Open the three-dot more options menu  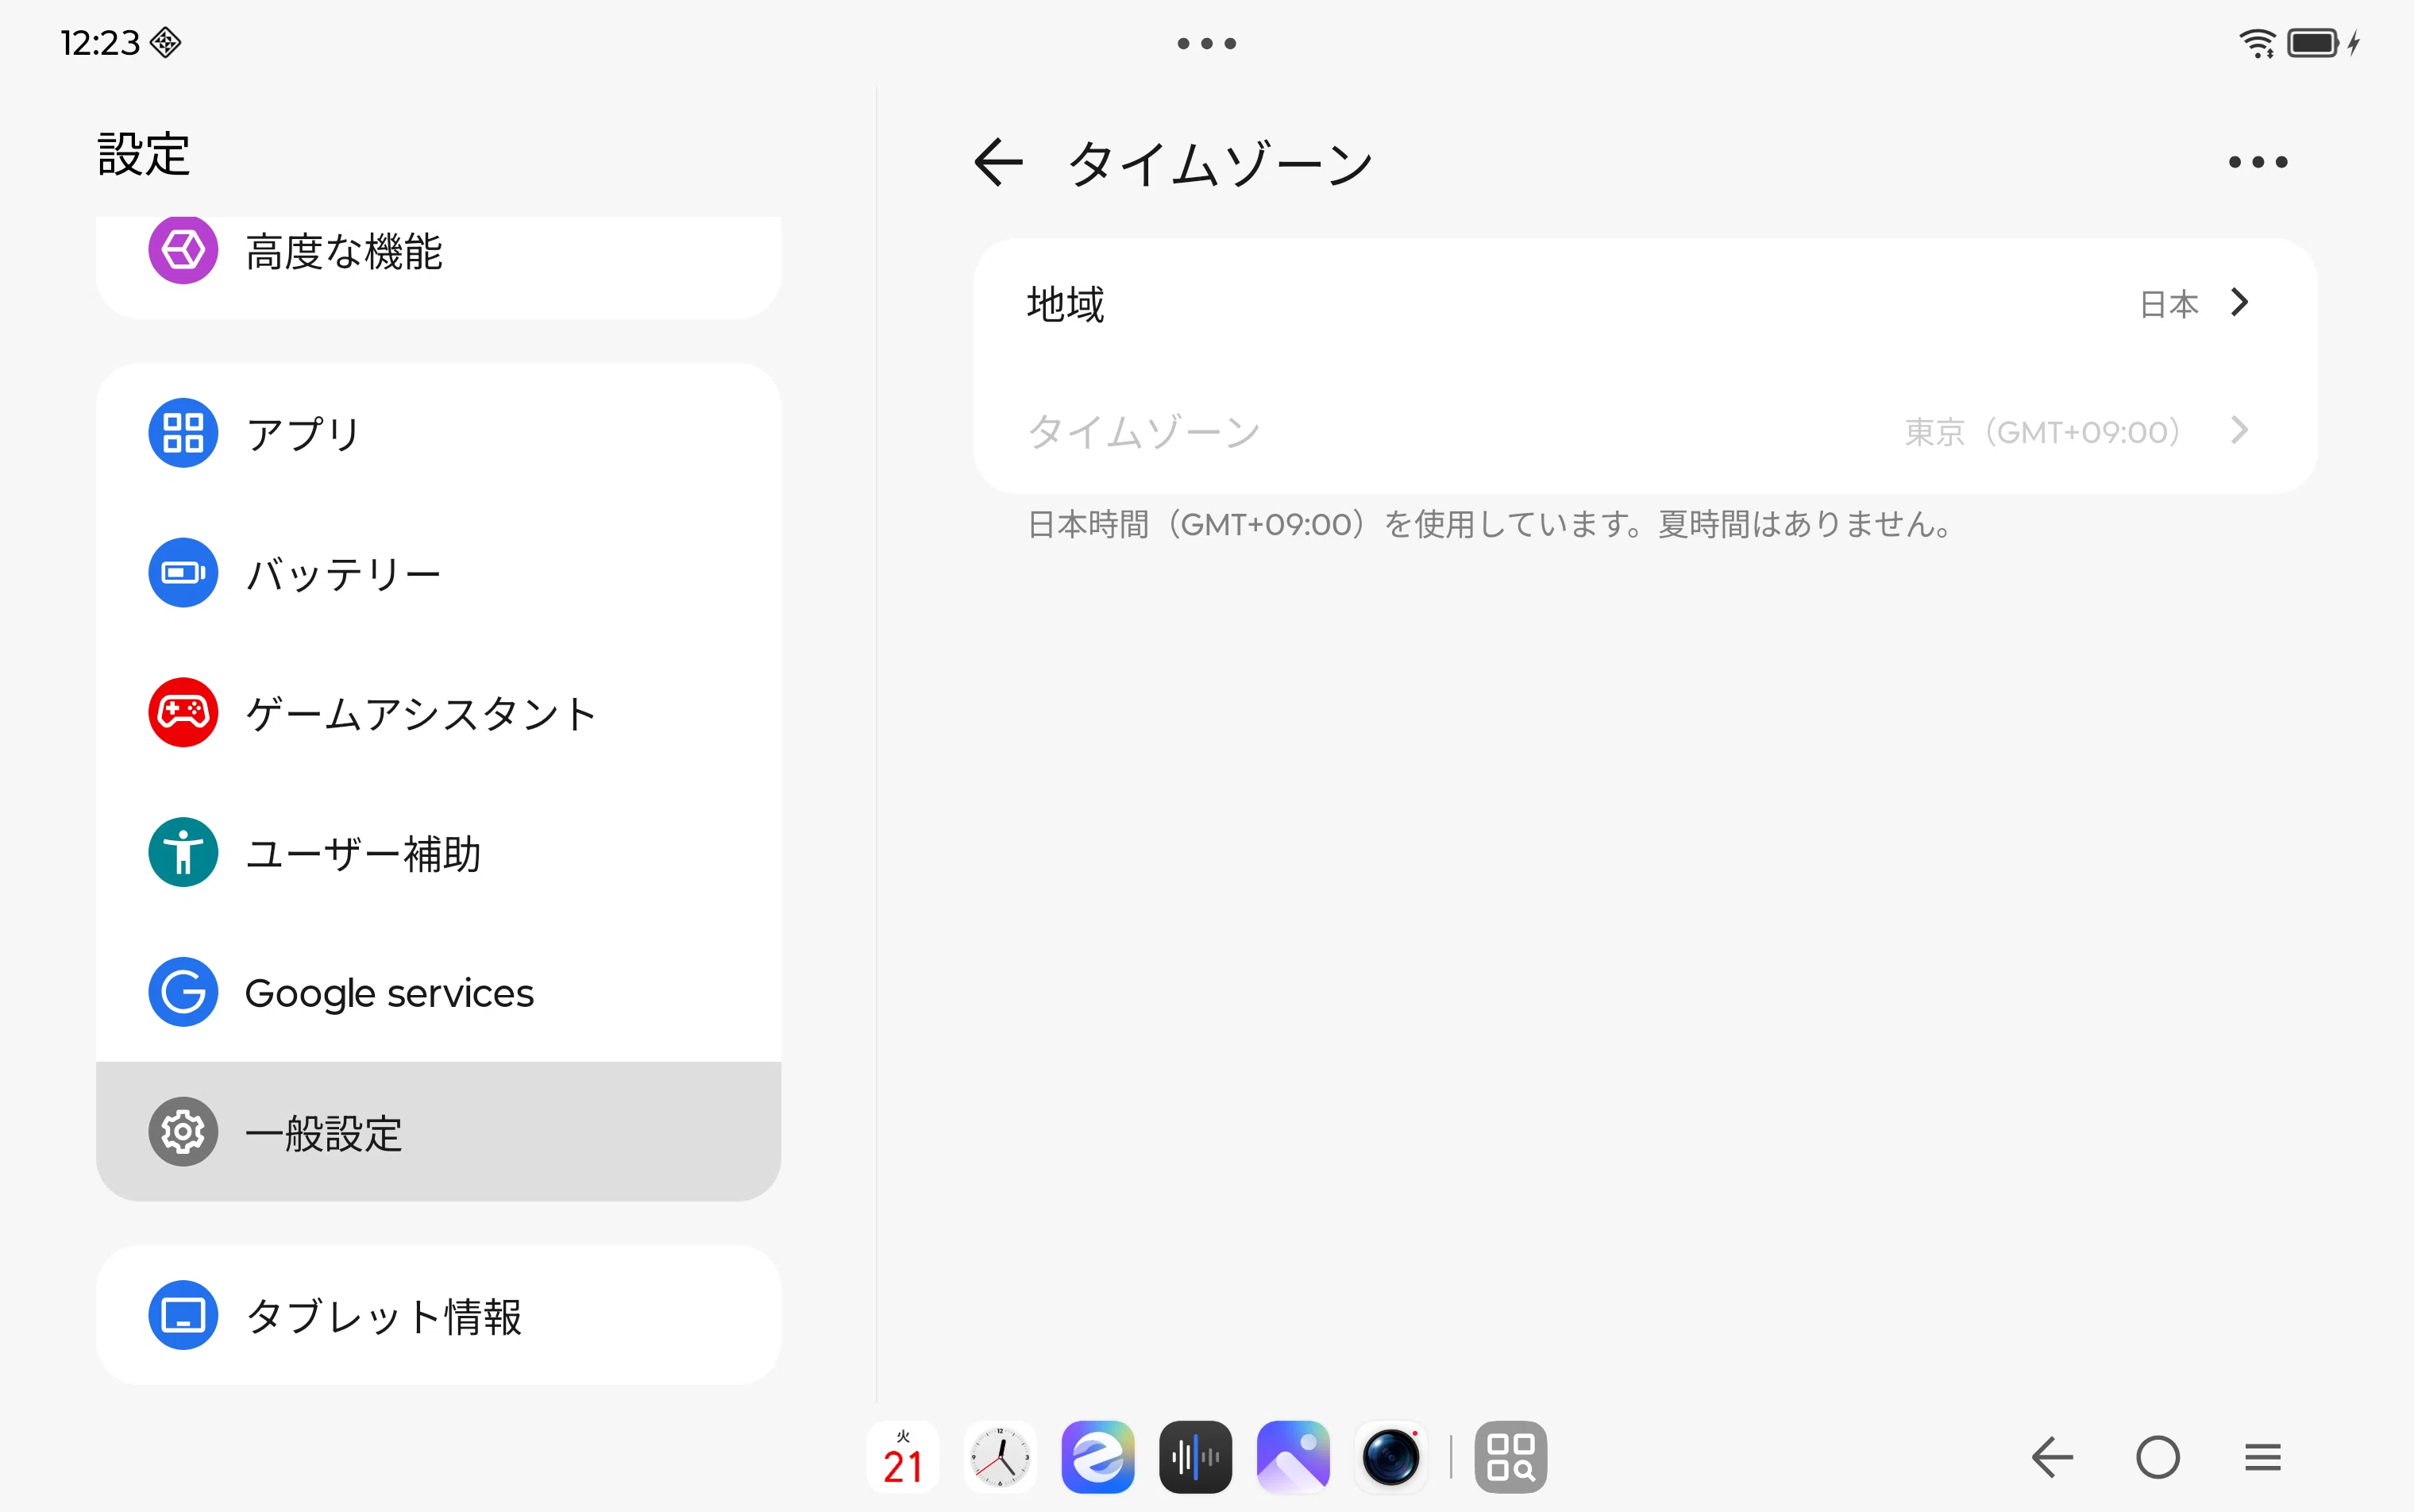click(x=2257, y=162)
